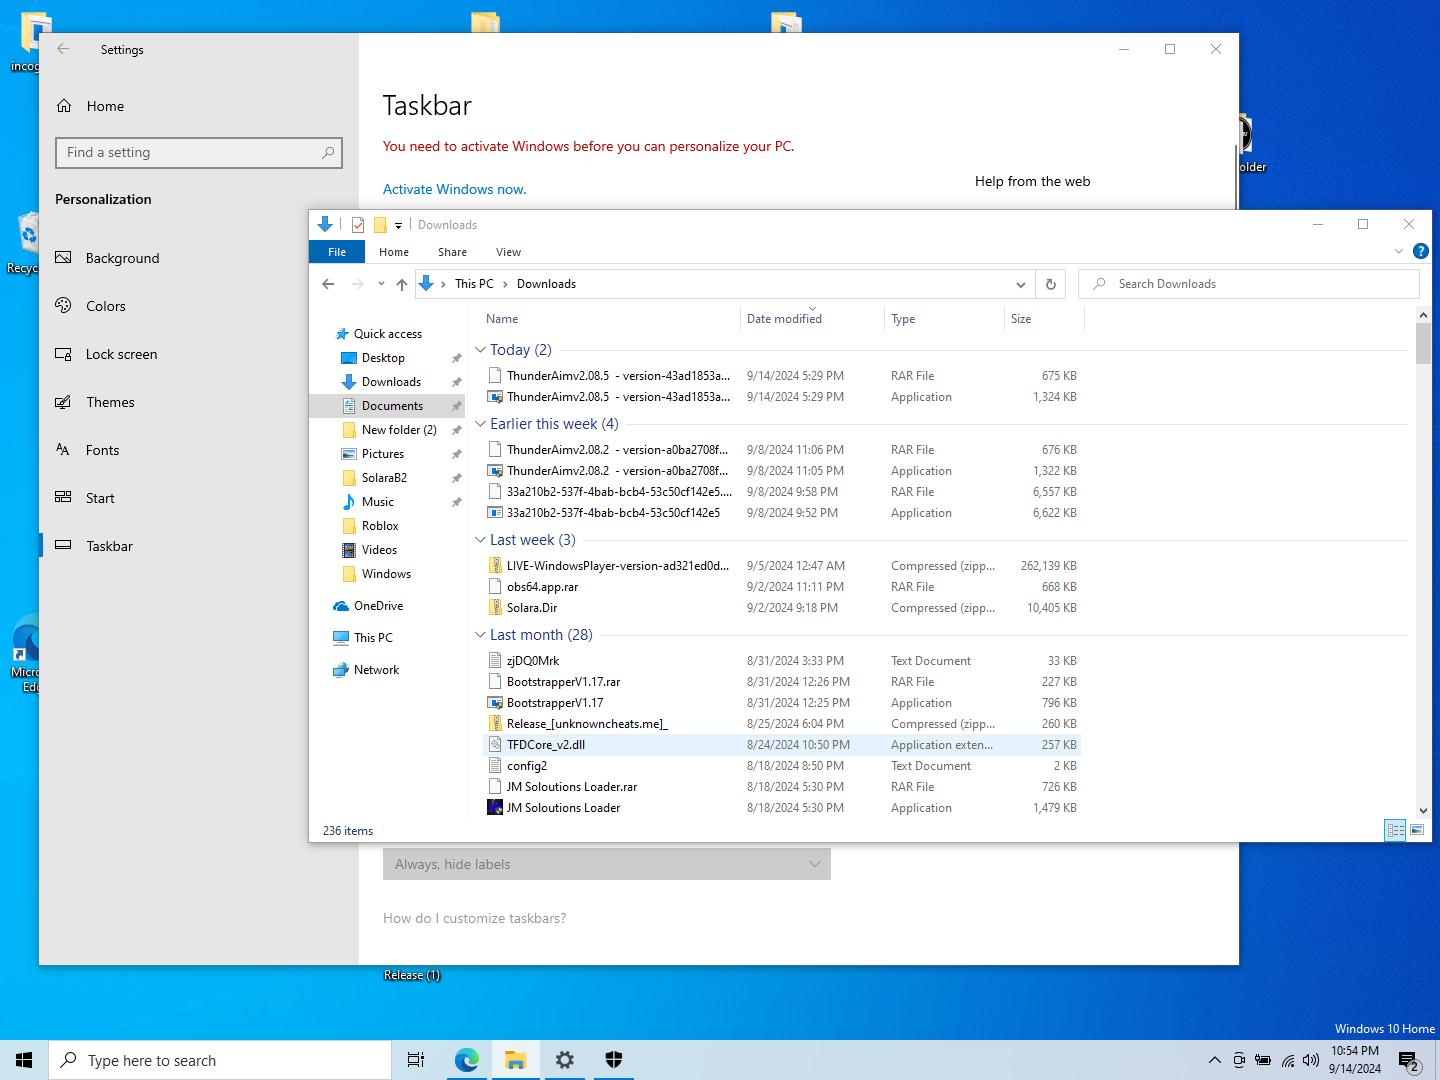Open volume control in system tray
The height and width of the screenshot is (1080, 1440).
(x=1311, y=1060)
